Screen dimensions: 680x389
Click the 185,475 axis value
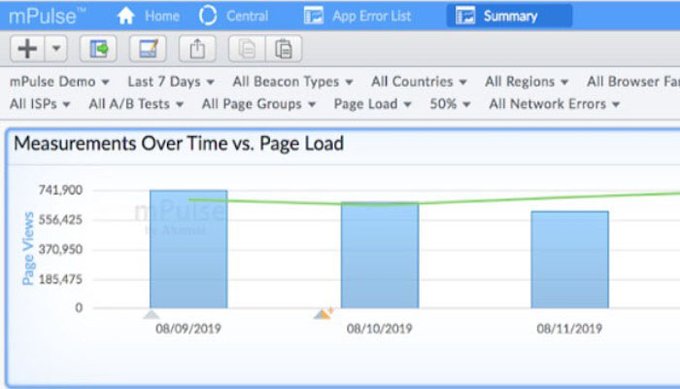coord(60,280)
